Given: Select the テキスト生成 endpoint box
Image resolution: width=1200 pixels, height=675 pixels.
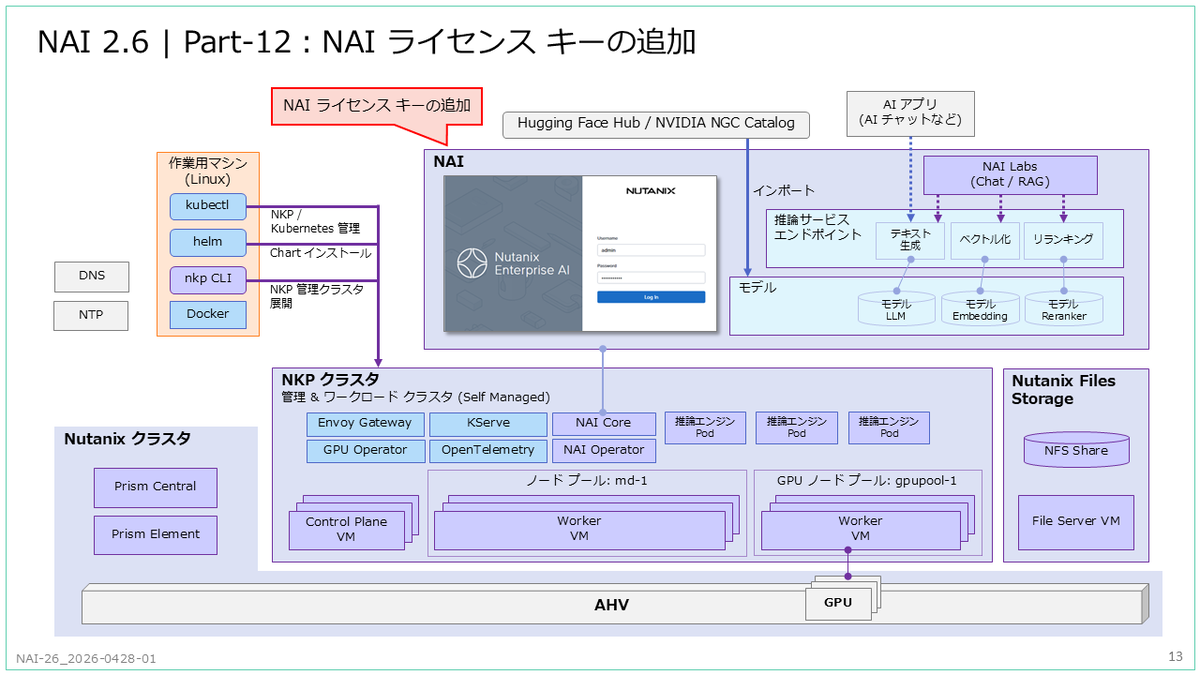Looking at the screenshot, I should [910, 241].
